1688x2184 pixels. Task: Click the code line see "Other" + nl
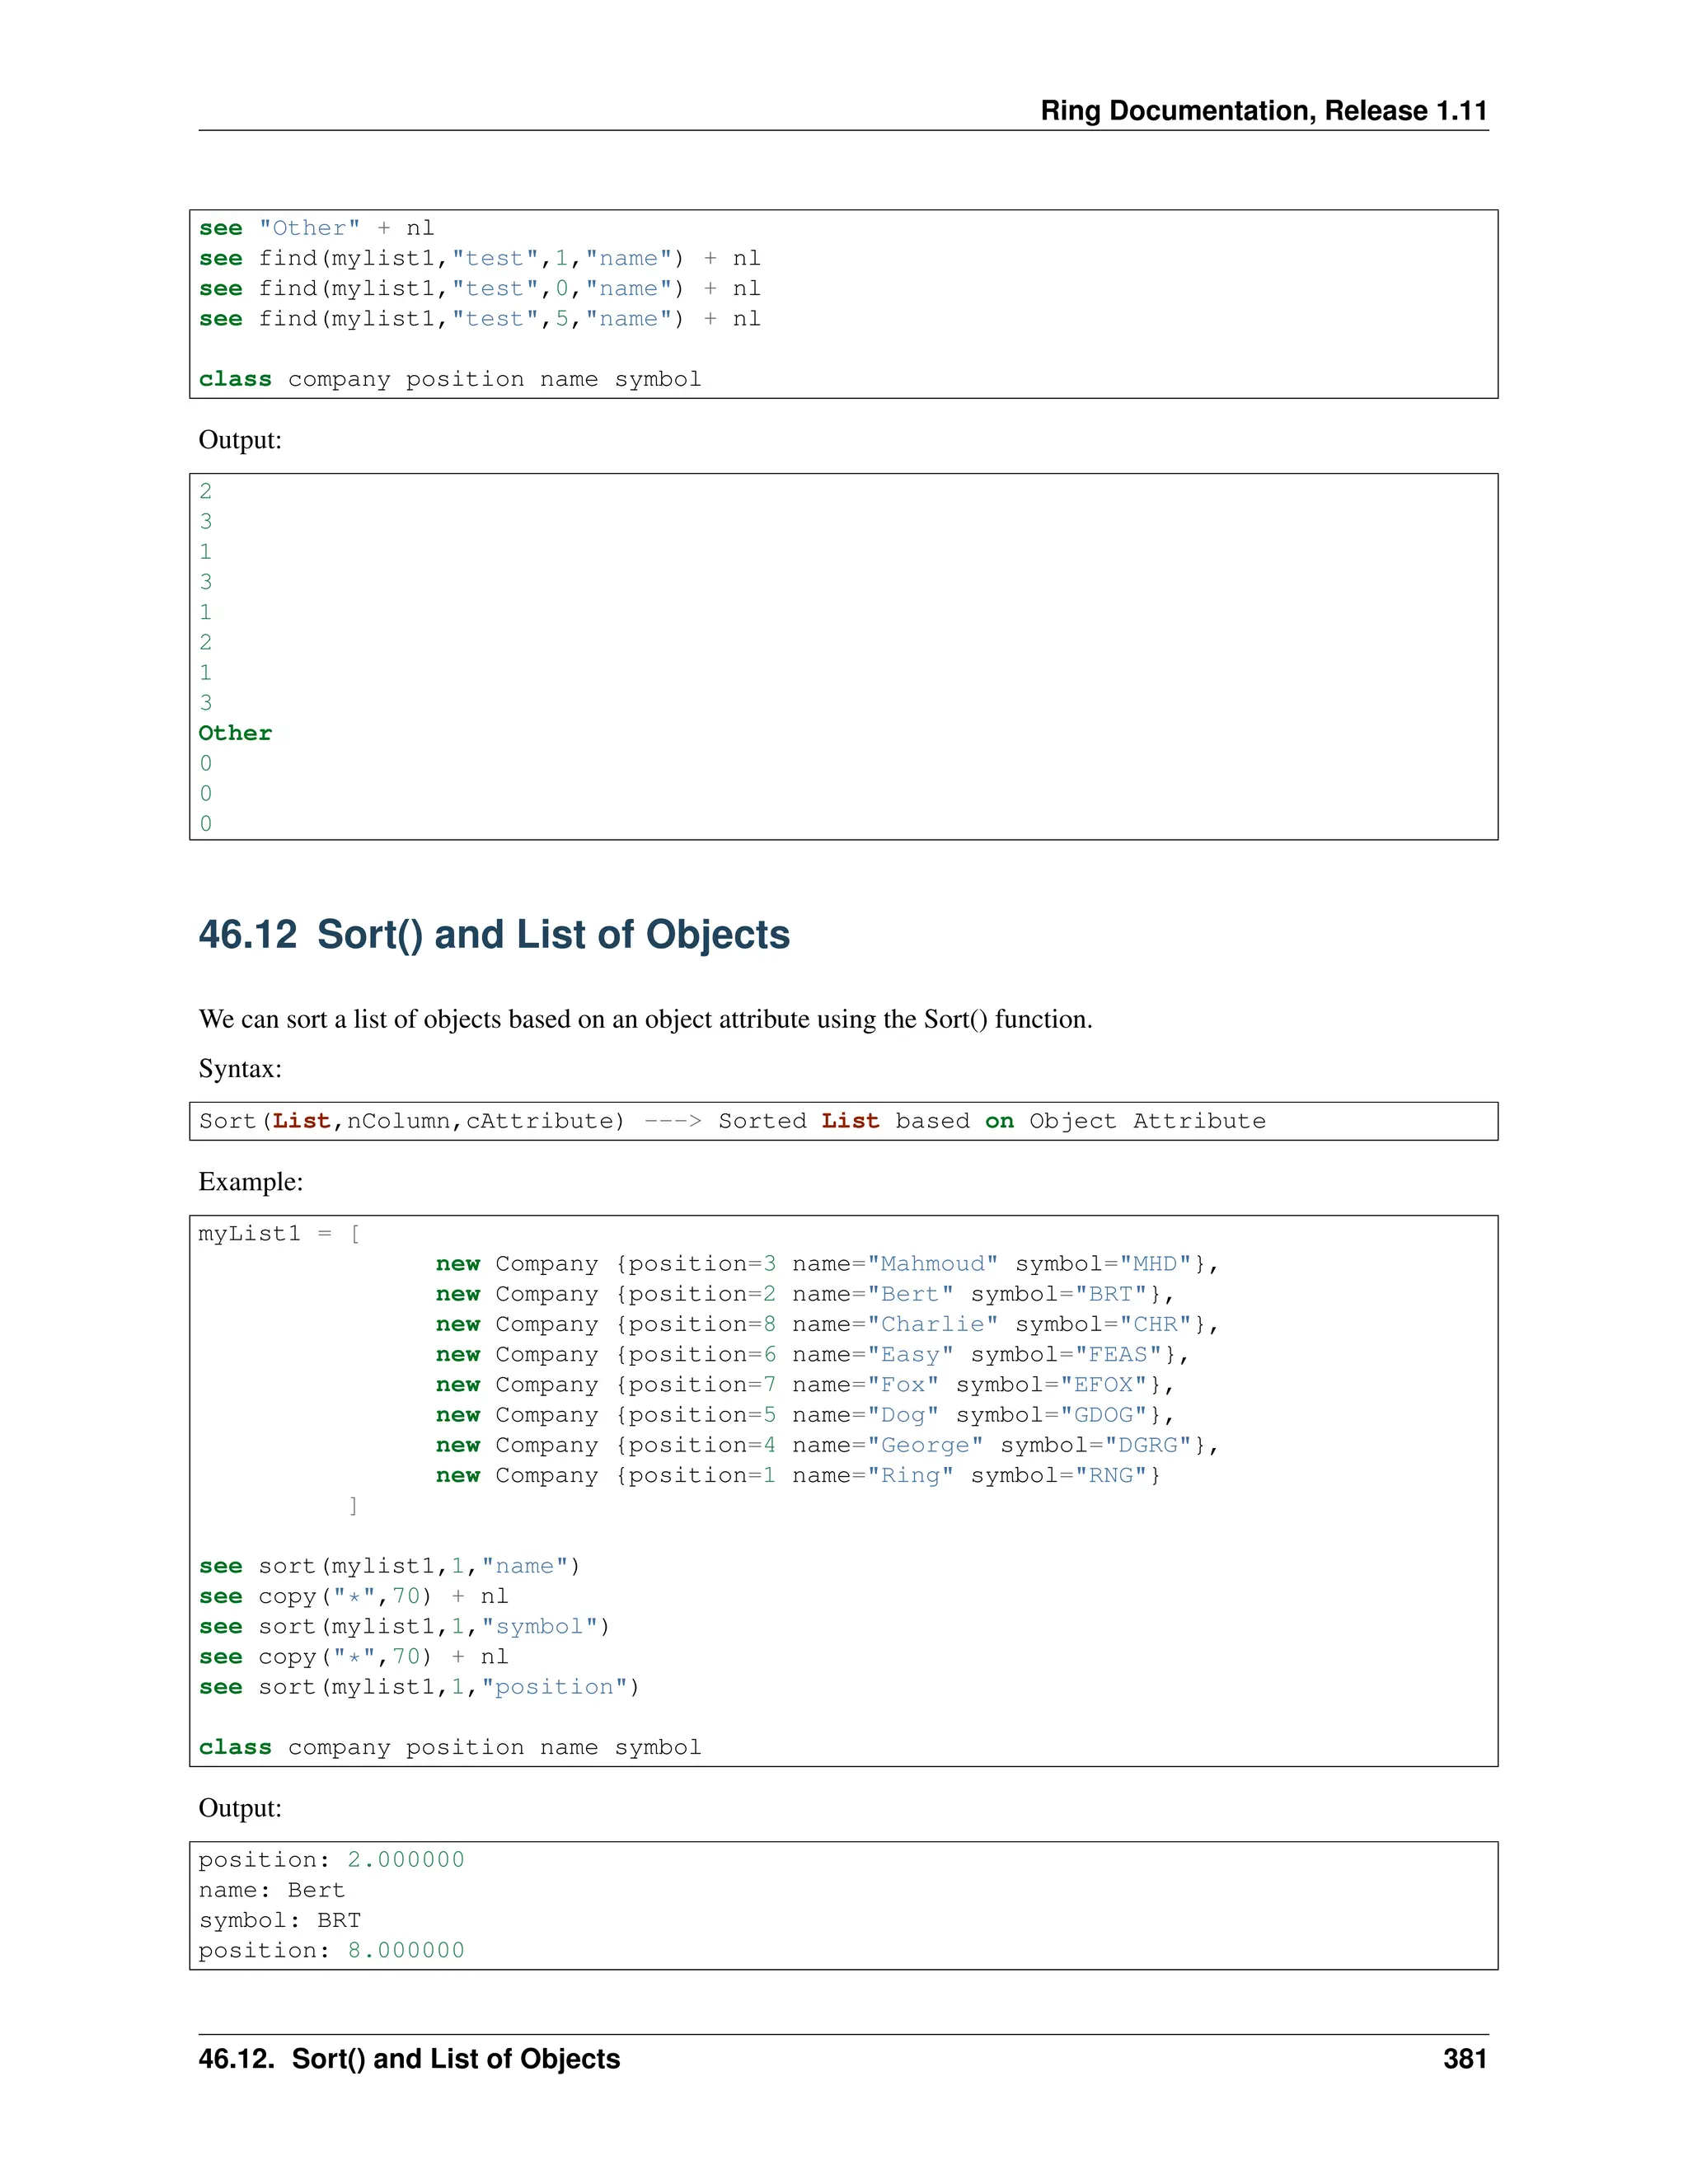click(x=316, y=228)
